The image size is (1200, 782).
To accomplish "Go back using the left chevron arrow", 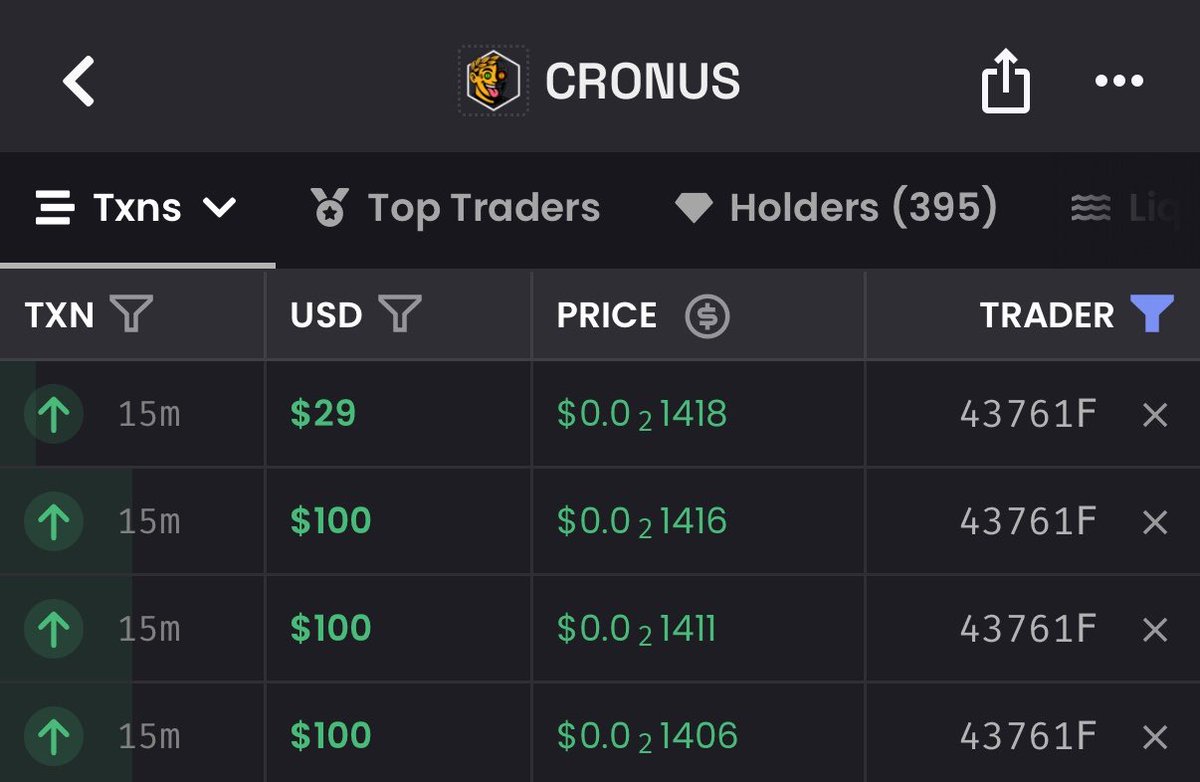I will pos(79,81).
